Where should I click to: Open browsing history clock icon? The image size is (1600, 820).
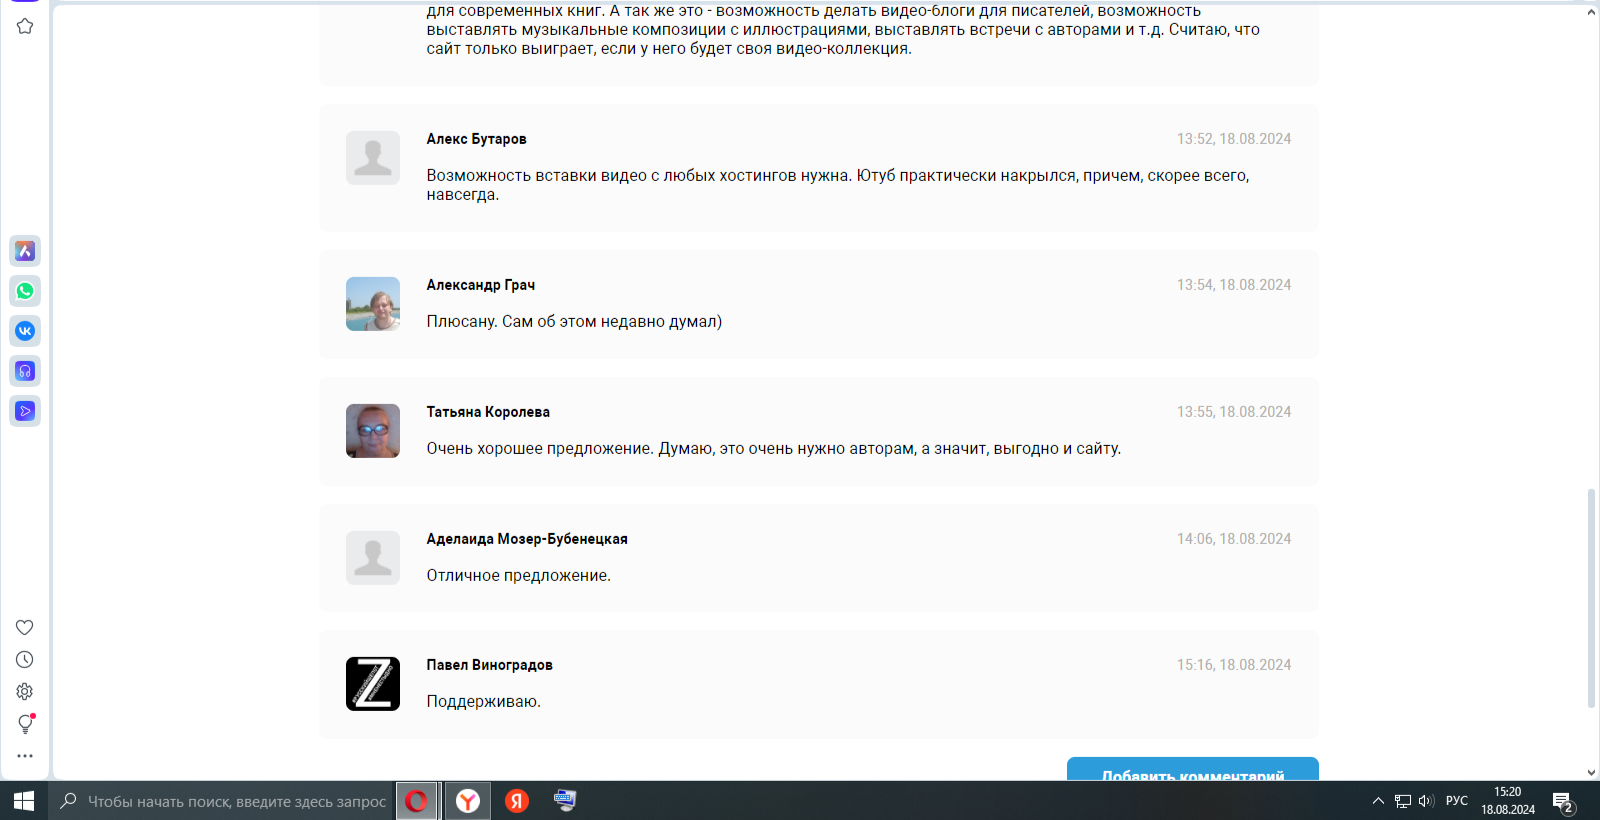tap(25, 659)
